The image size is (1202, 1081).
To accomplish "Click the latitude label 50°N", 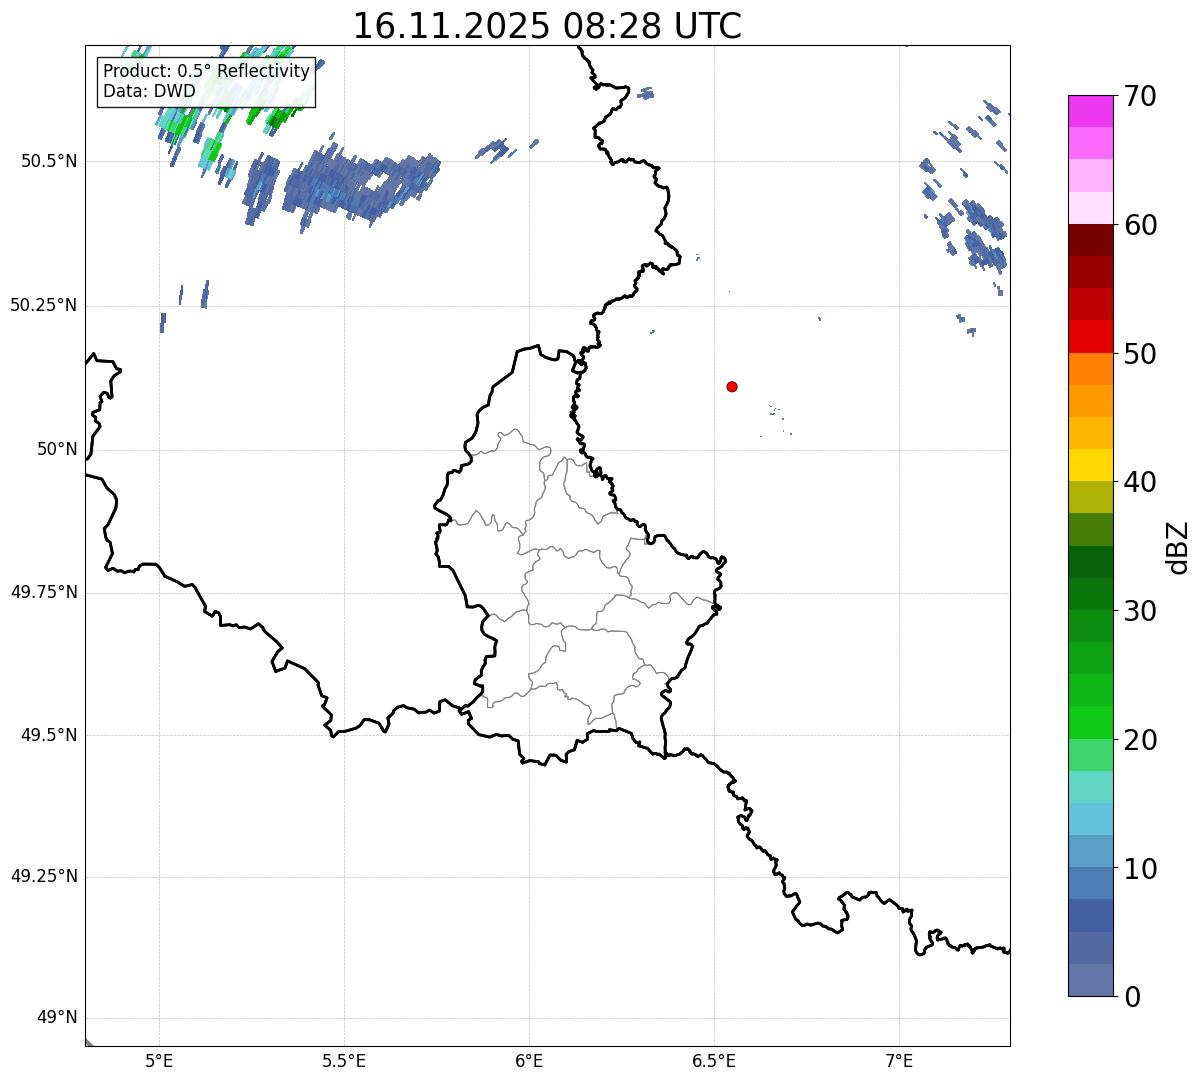I will click(56, 449).
